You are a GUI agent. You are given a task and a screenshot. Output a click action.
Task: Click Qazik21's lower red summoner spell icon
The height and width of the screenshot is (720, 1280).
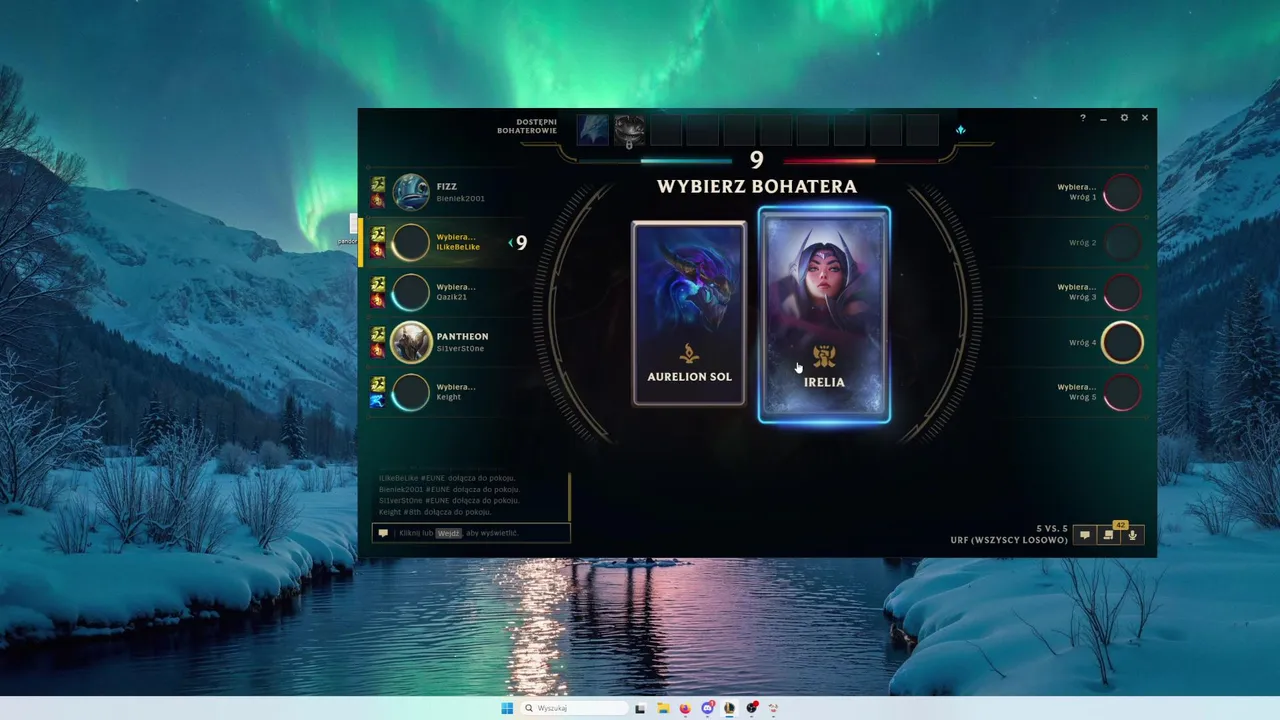pos(378,300)
